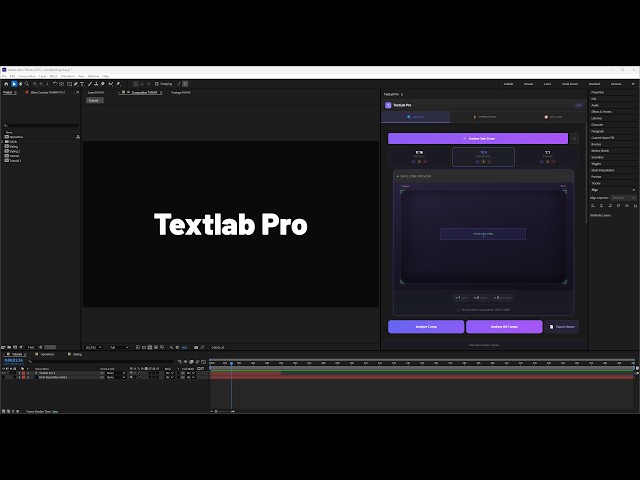Toggle visibility of the second timeline layer
640x480 pixels.
tap(3, 378)
